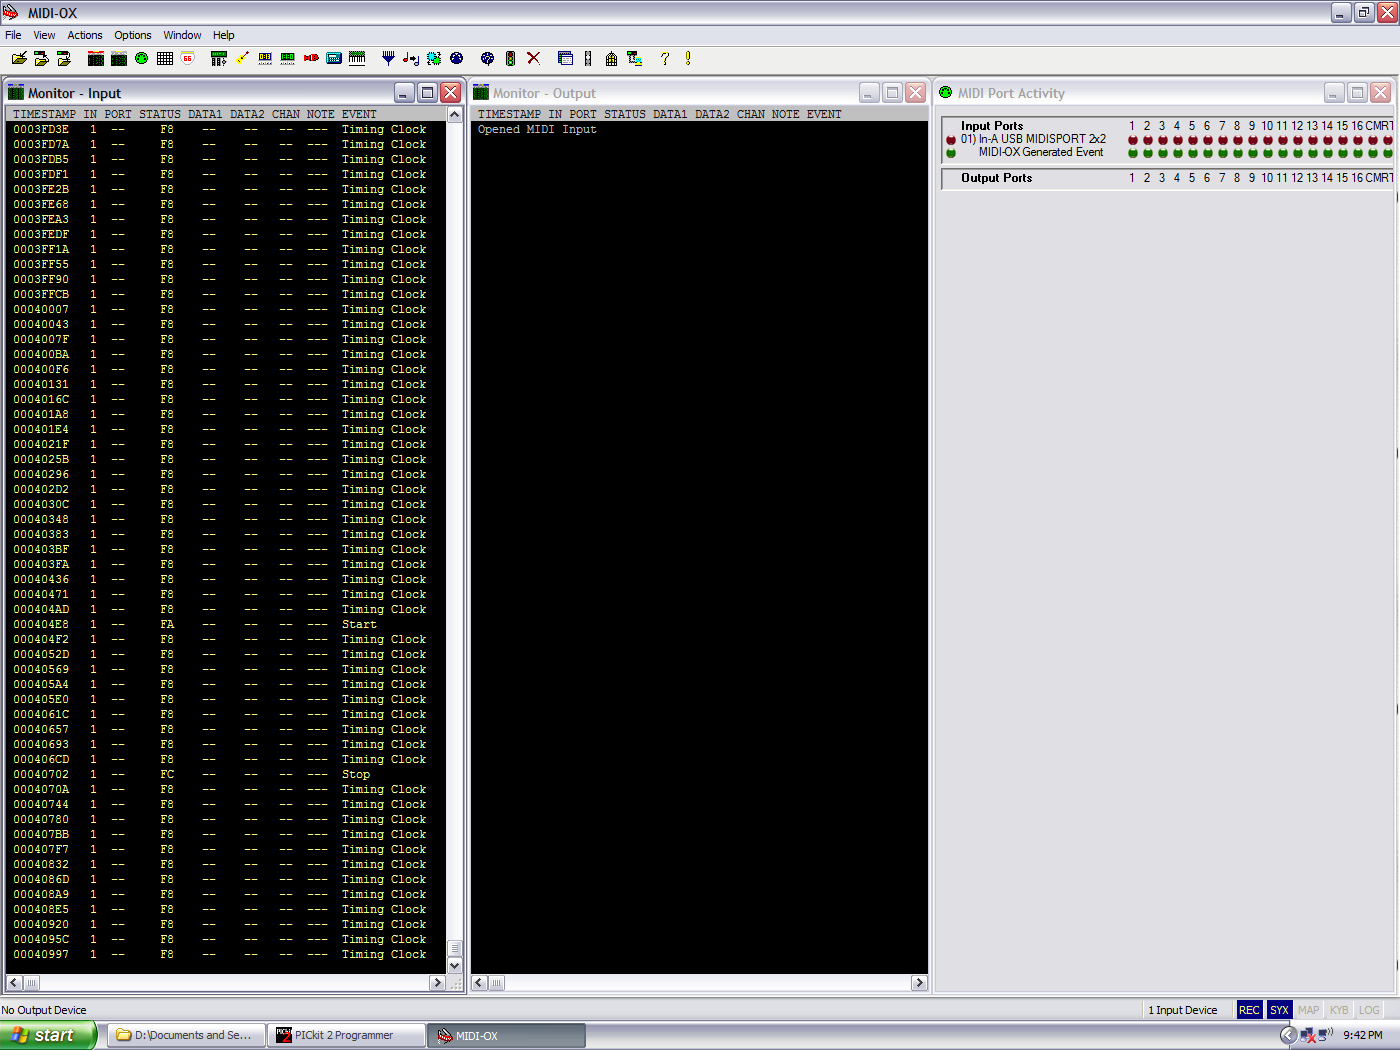Screen dimensions: 1400x1050
Task: Click the MIDI Port Activity window title icon
Action: (946, 93)
